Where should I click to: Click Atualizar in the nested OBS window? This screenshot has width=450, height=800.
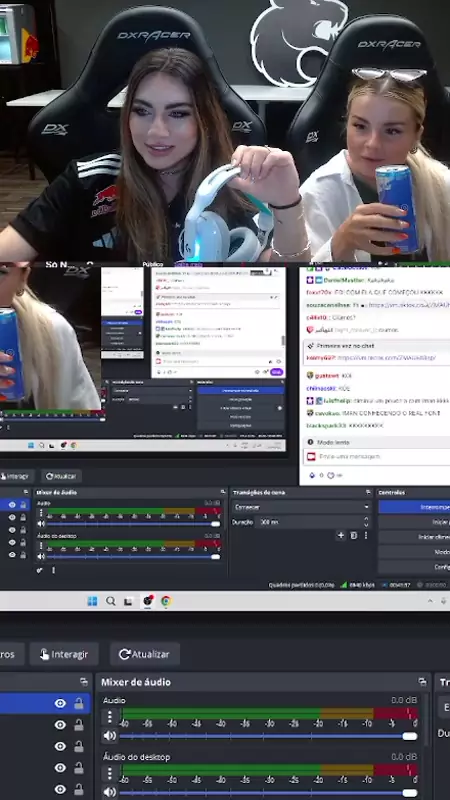click(61, 476)
